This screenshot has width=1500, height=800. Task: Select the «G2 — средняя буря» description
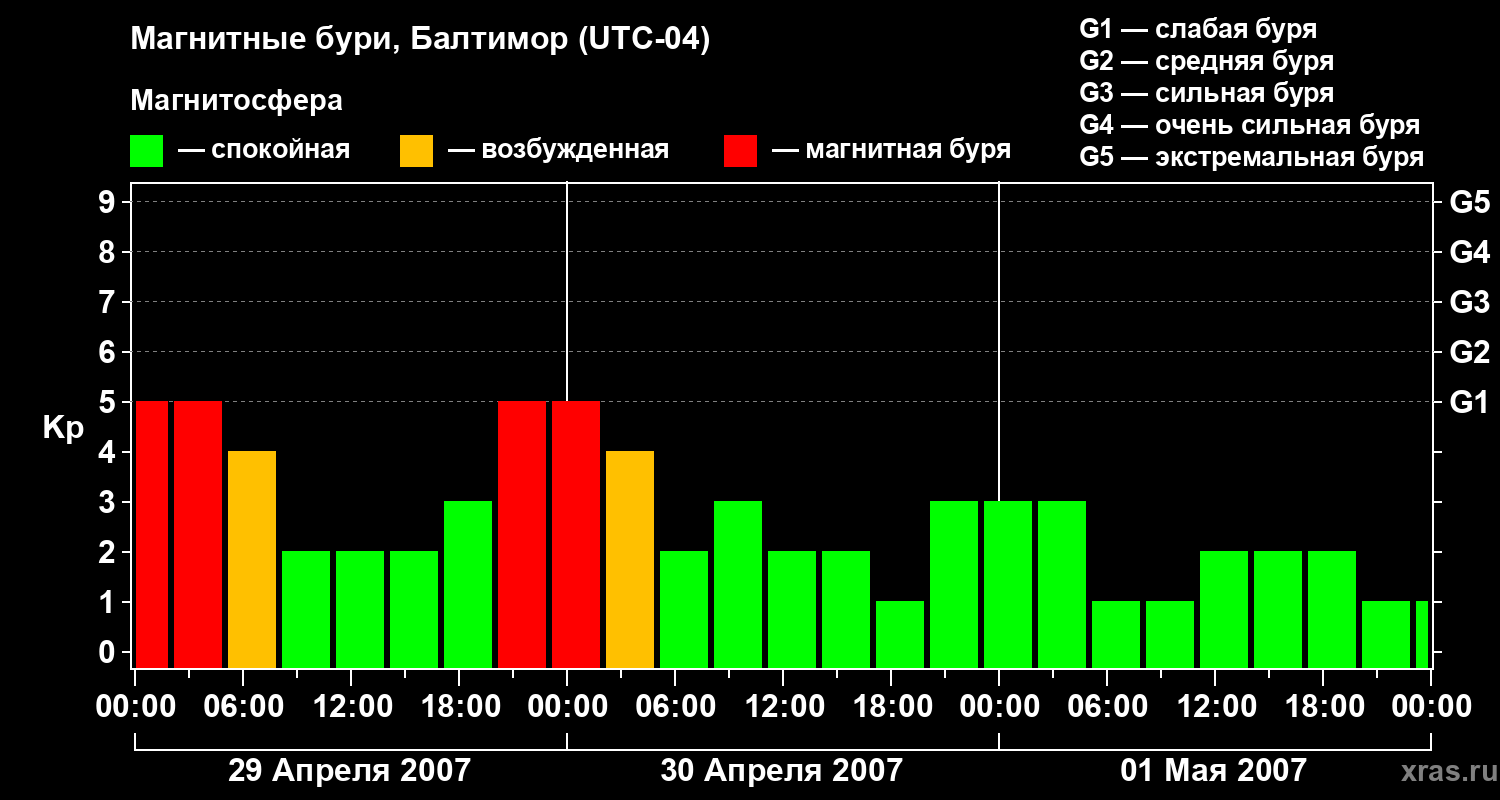1206,61
